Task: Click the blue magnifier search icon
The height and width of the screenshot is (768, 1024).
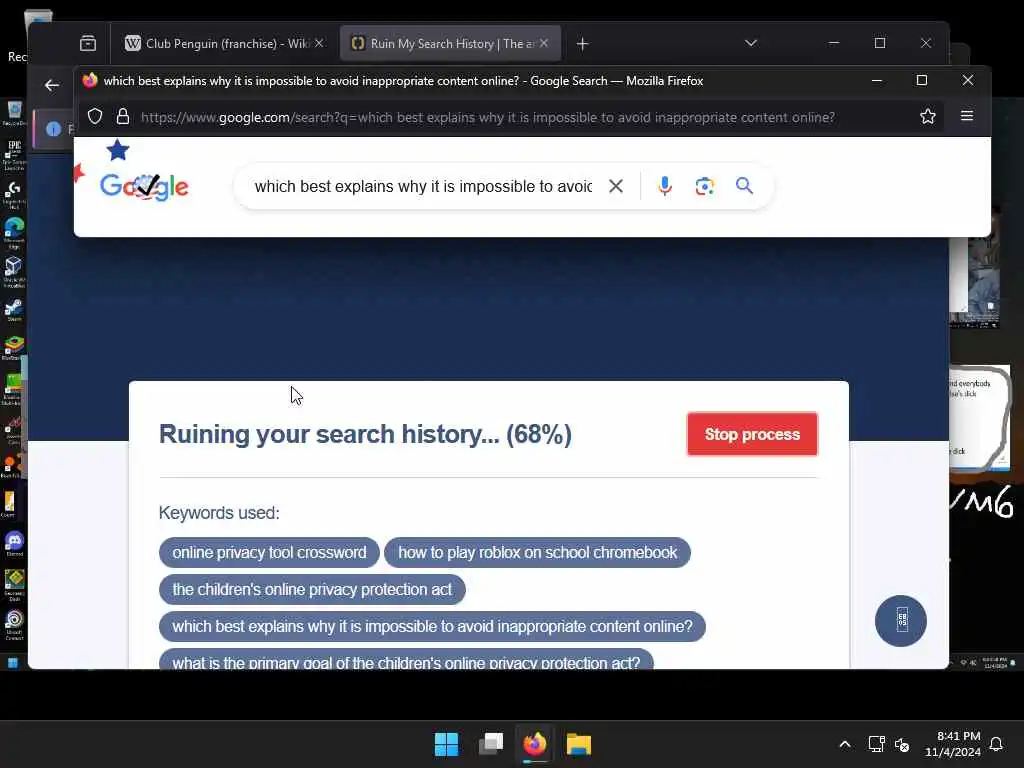Action: coord(744,186)
